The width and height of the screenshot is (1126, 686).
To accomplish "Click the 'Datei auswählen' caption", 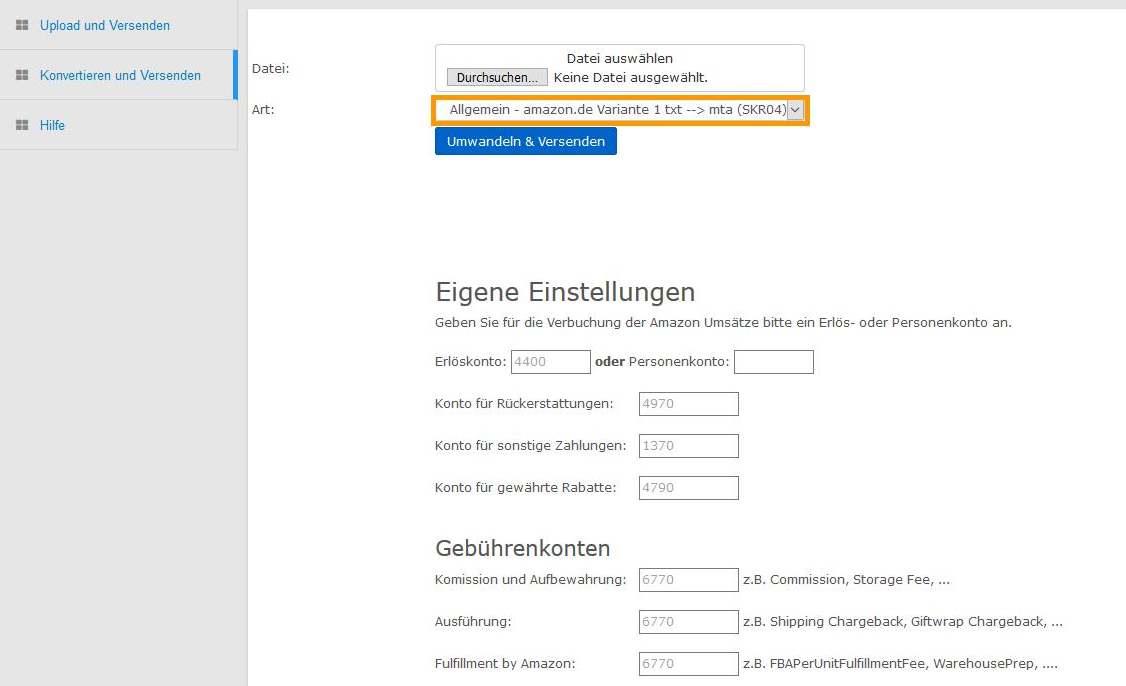I will pyautogui.click(x=620, y=58).
